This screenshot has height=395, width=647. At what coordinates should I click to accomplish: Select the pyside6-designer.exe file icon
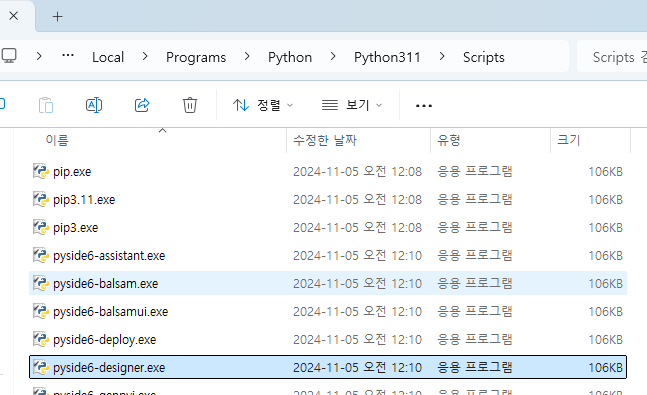[41, 367]
